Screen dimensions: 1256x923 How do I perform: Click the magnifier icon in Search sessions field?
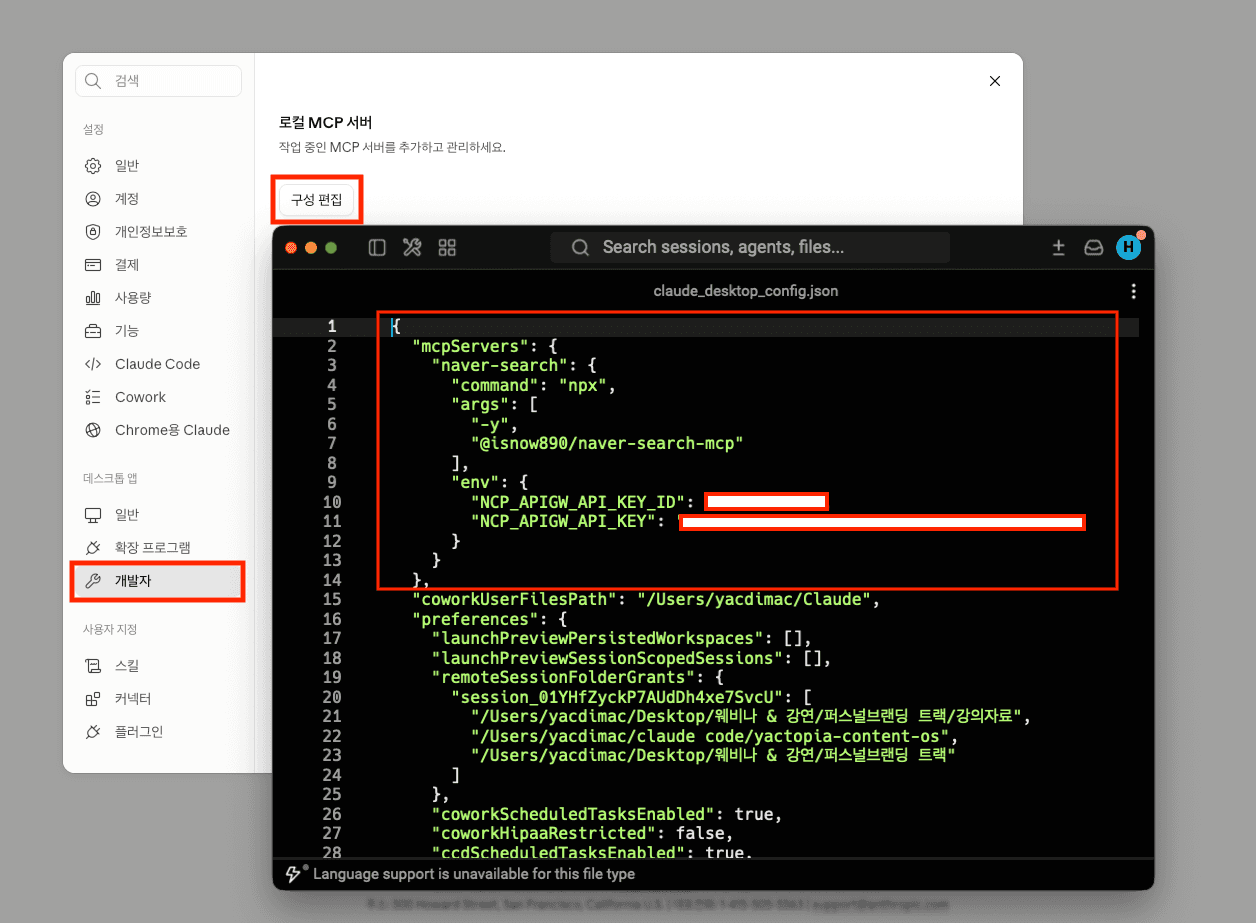click(580, 247)
